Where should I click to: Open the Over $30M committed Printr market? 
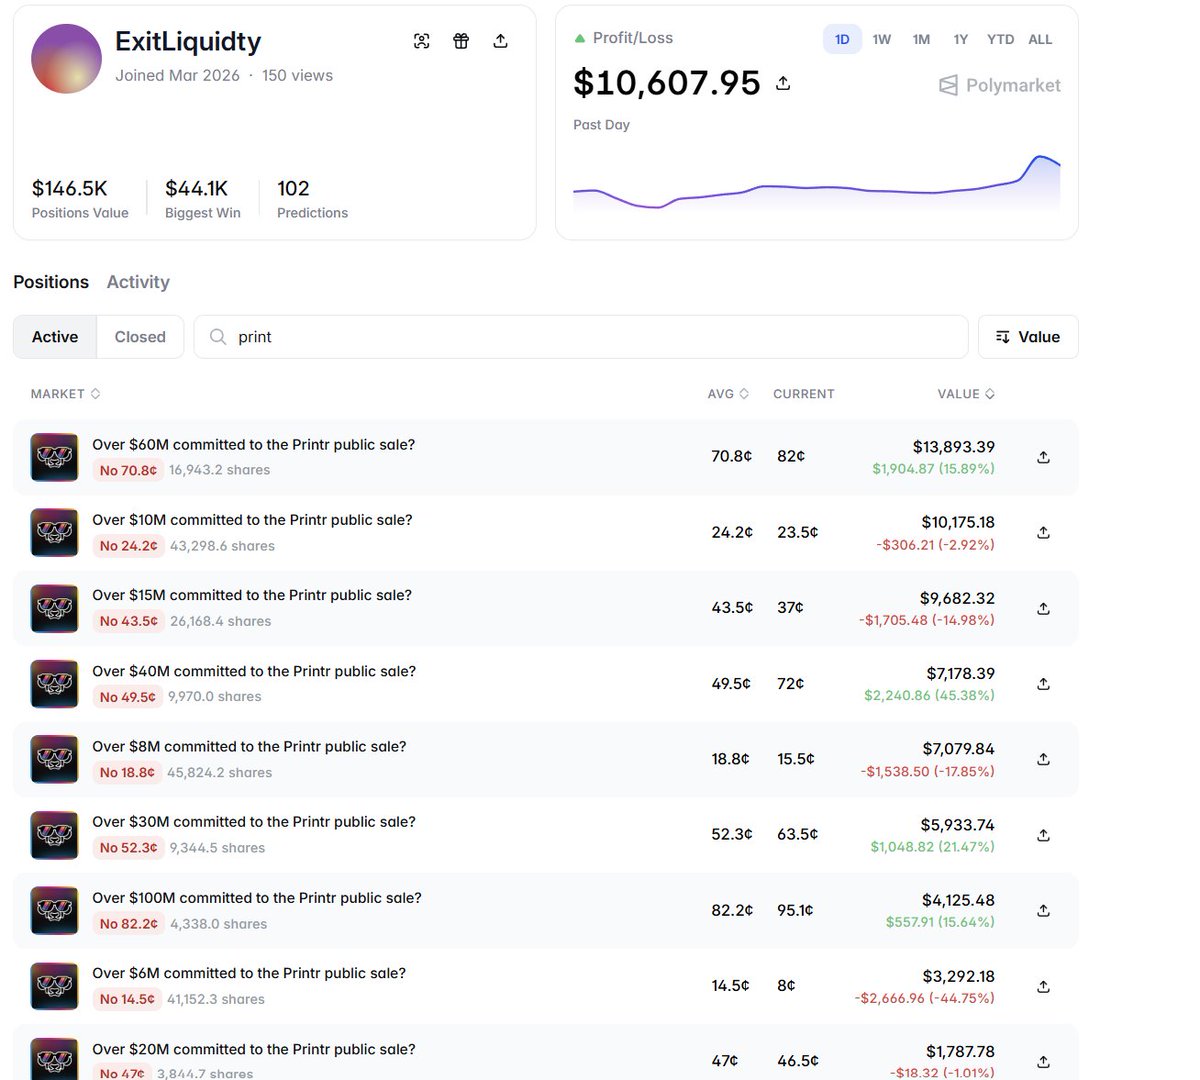(254, 822)
